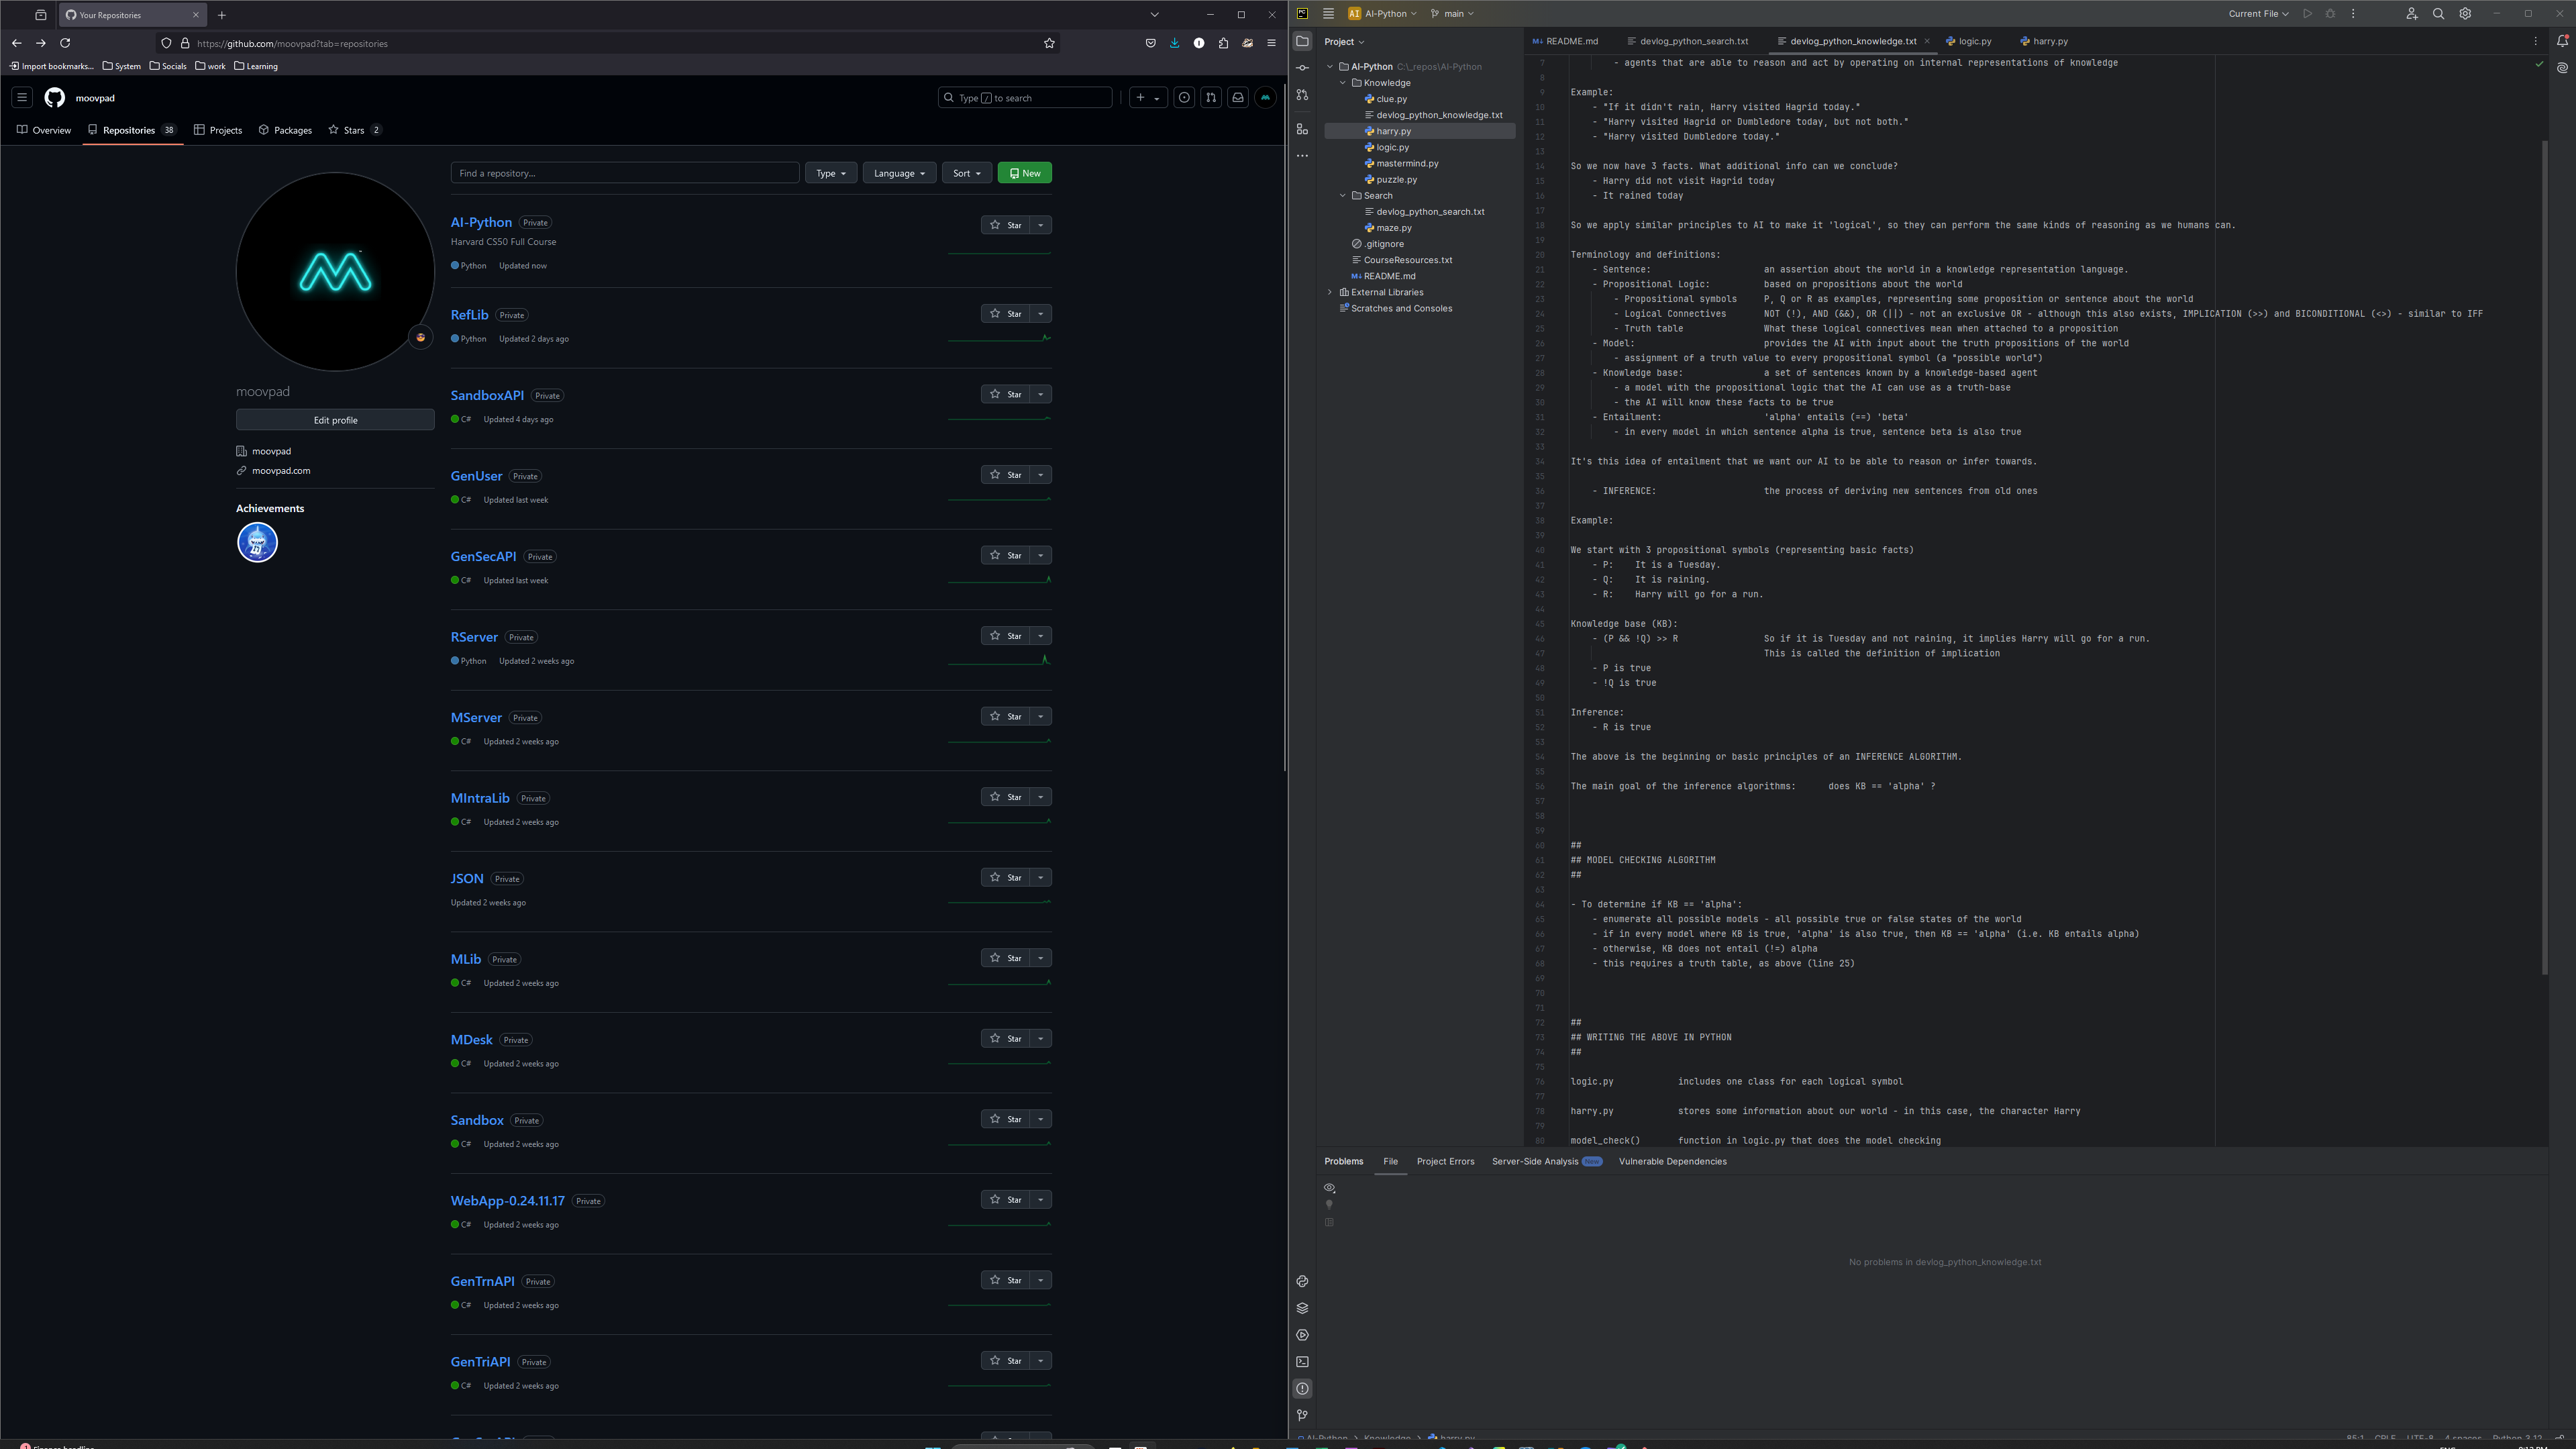Open the Structure tool window
Image resolution: width=2576 pixels, height=1449 pixels.
tap(1302, 129)
